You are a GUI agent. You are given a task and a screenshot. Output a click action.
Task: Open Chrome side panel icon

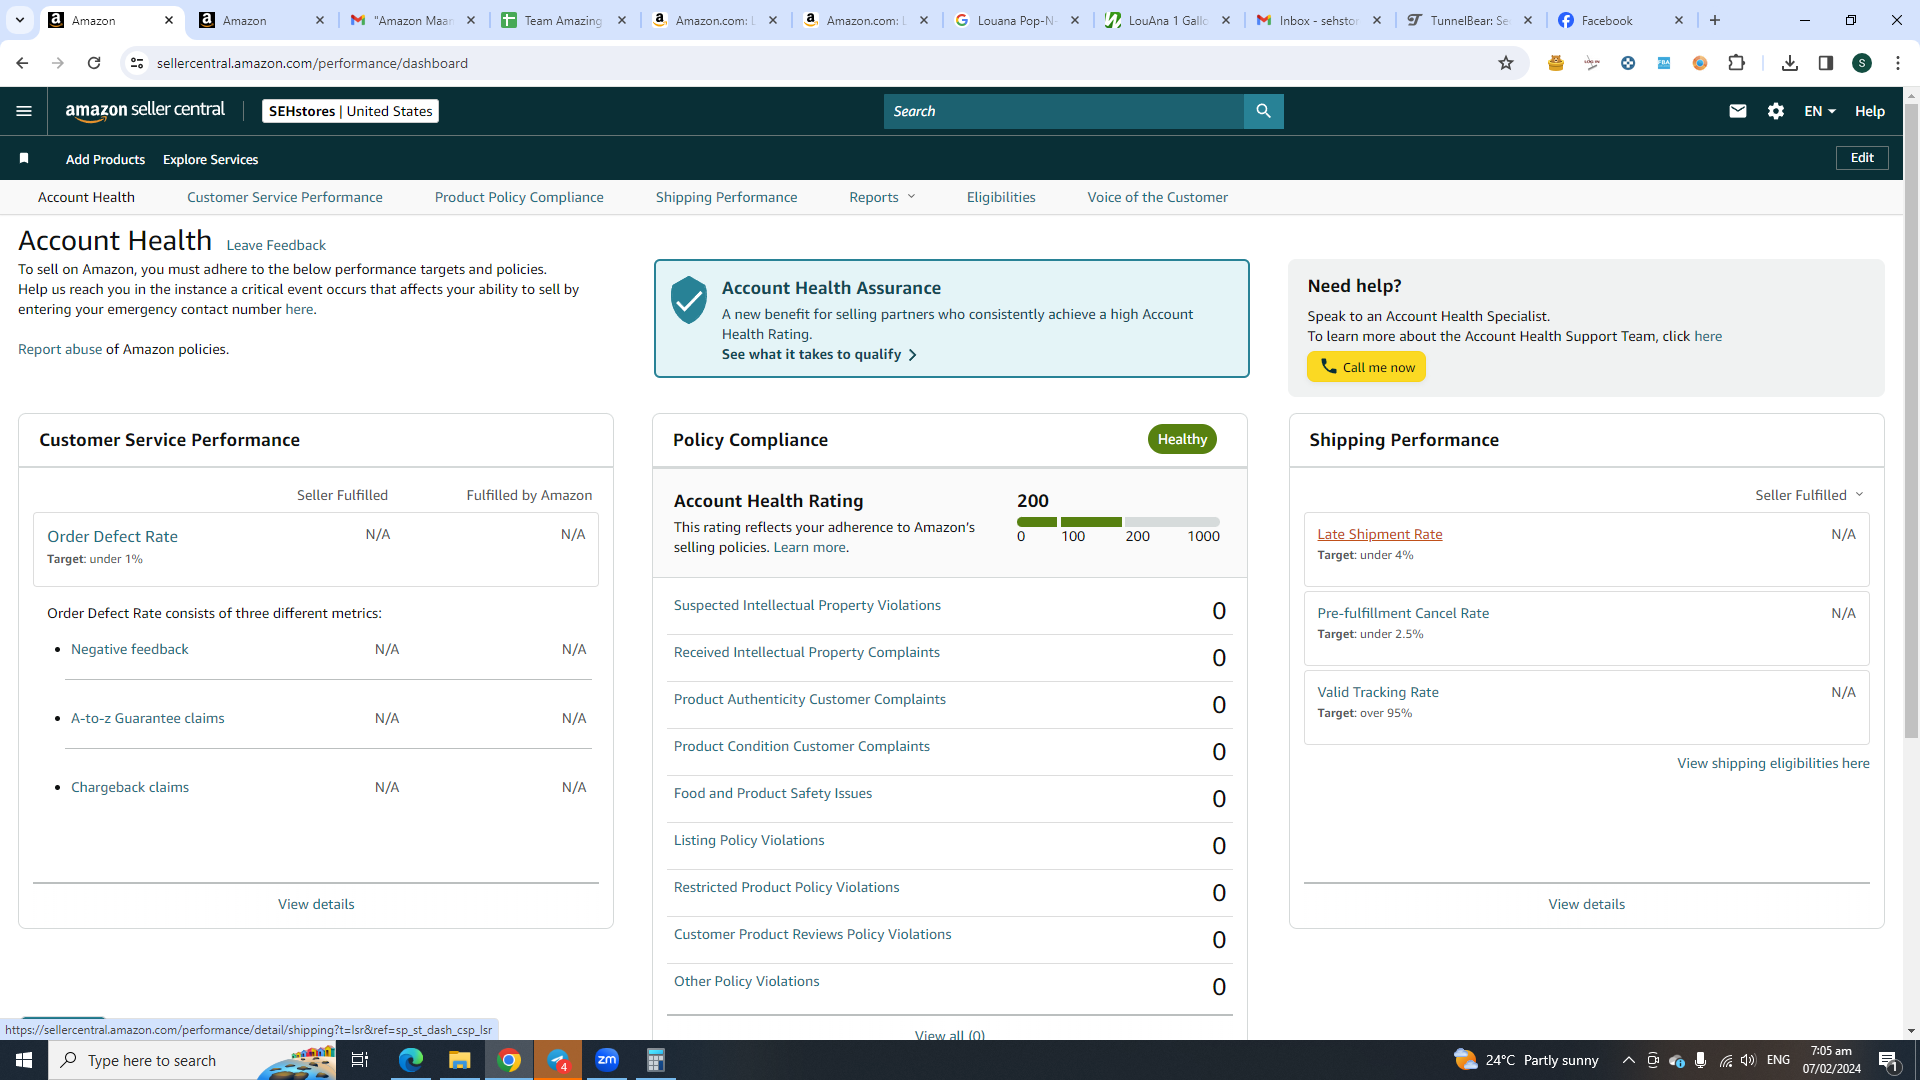(1825, 63)
